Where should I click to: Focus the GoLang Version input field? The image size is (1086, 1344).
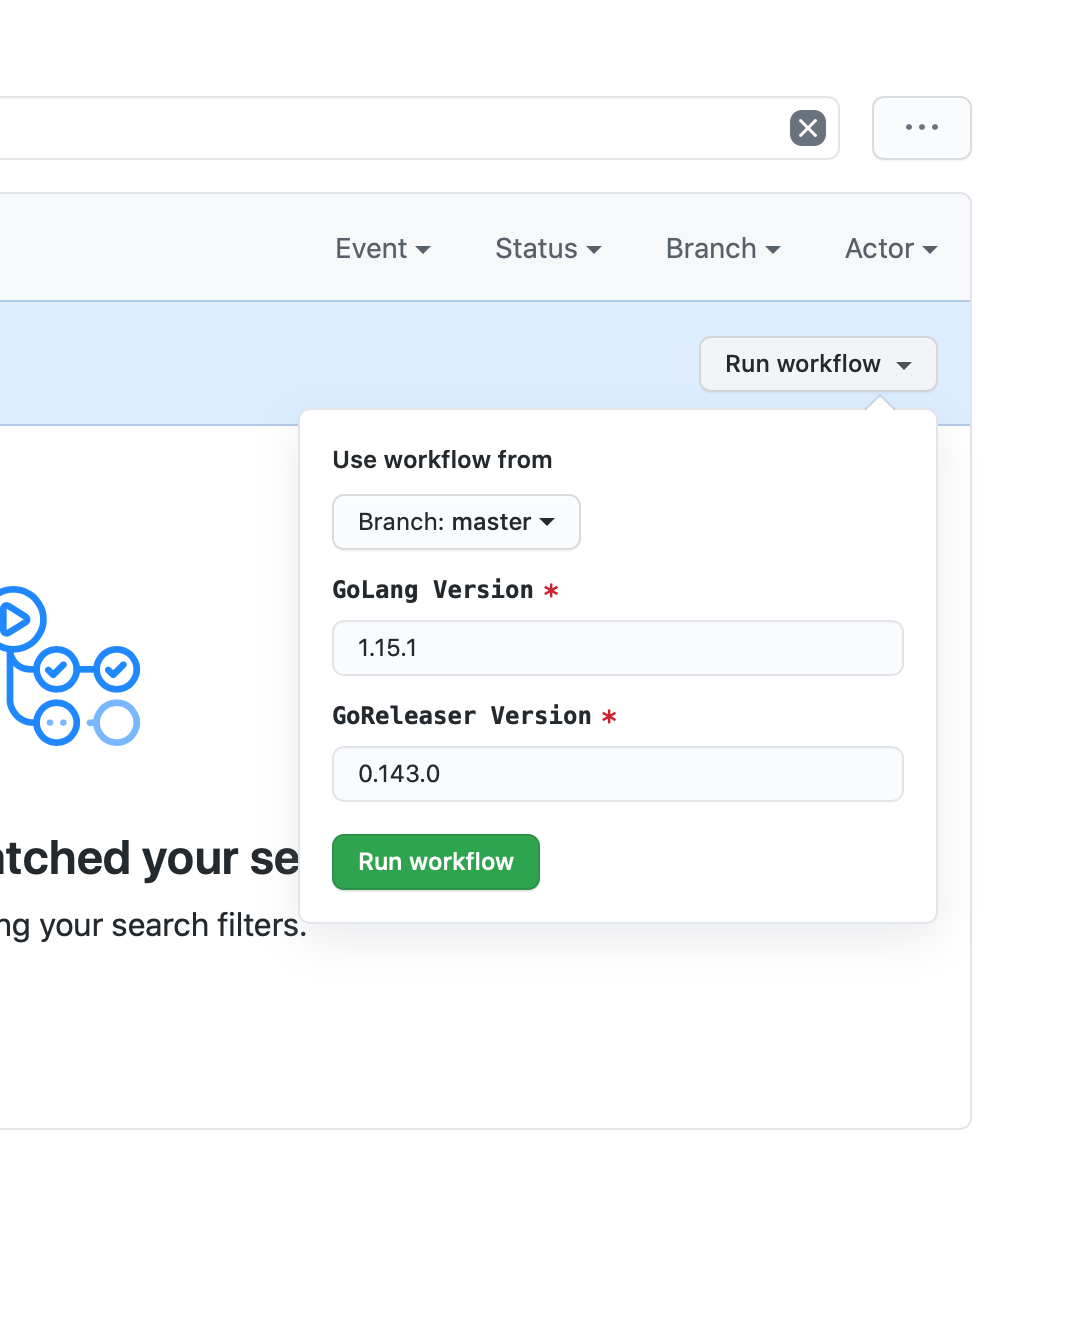click(618, 648)
